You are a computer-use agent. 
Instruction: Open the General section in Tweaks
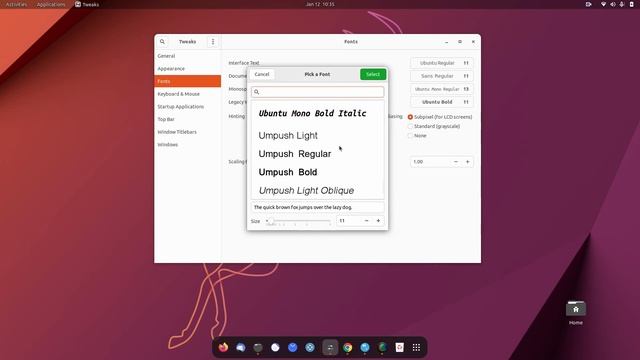[188, 56]
